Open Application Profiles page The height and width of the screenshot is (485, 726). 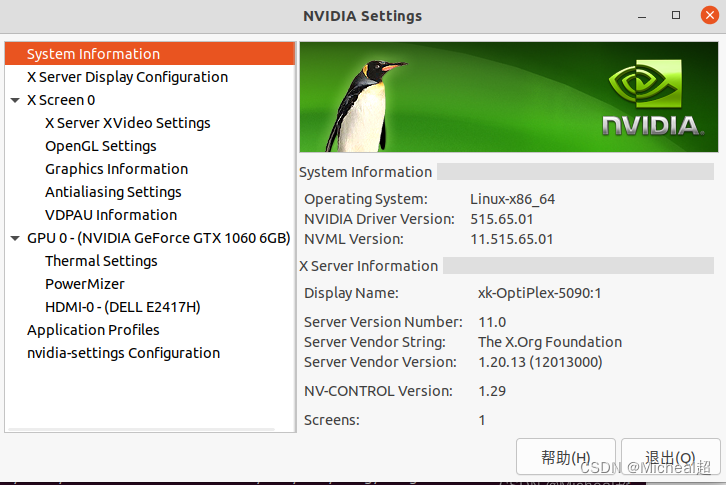93,330
